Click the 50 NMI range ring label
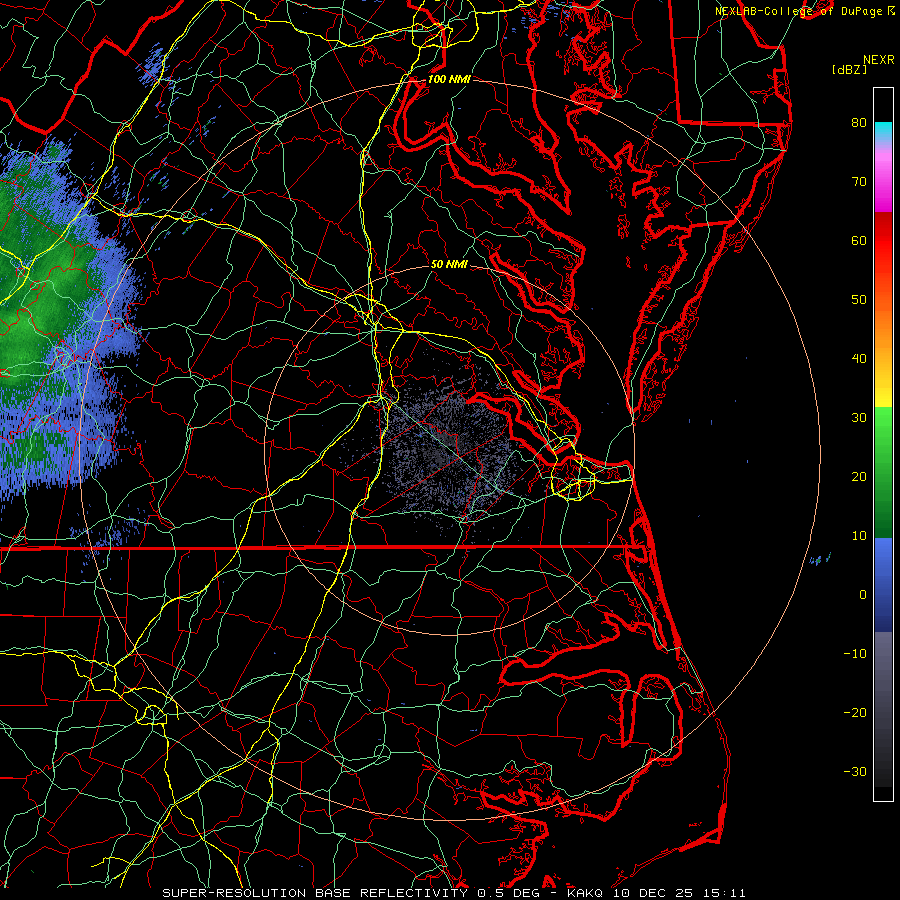The height and width of the screenshot is (900, 900). point(449,264)
